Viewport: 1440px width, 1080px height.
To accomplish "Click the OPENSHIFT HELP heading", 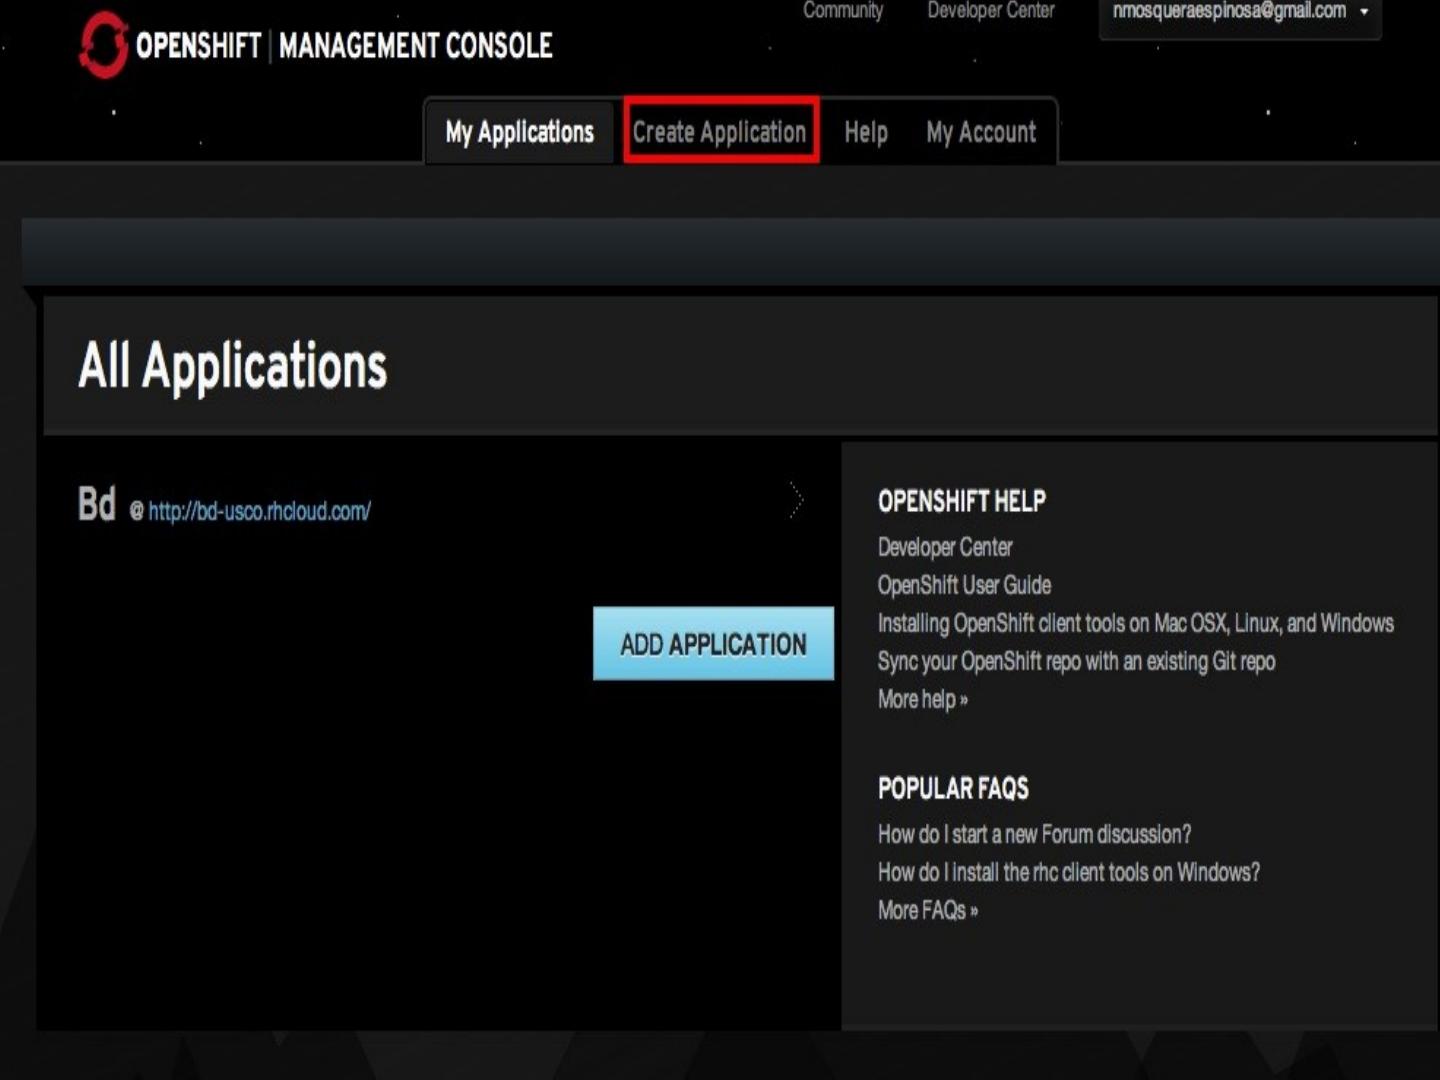I will pyautogui.click(x=962, y=501).
